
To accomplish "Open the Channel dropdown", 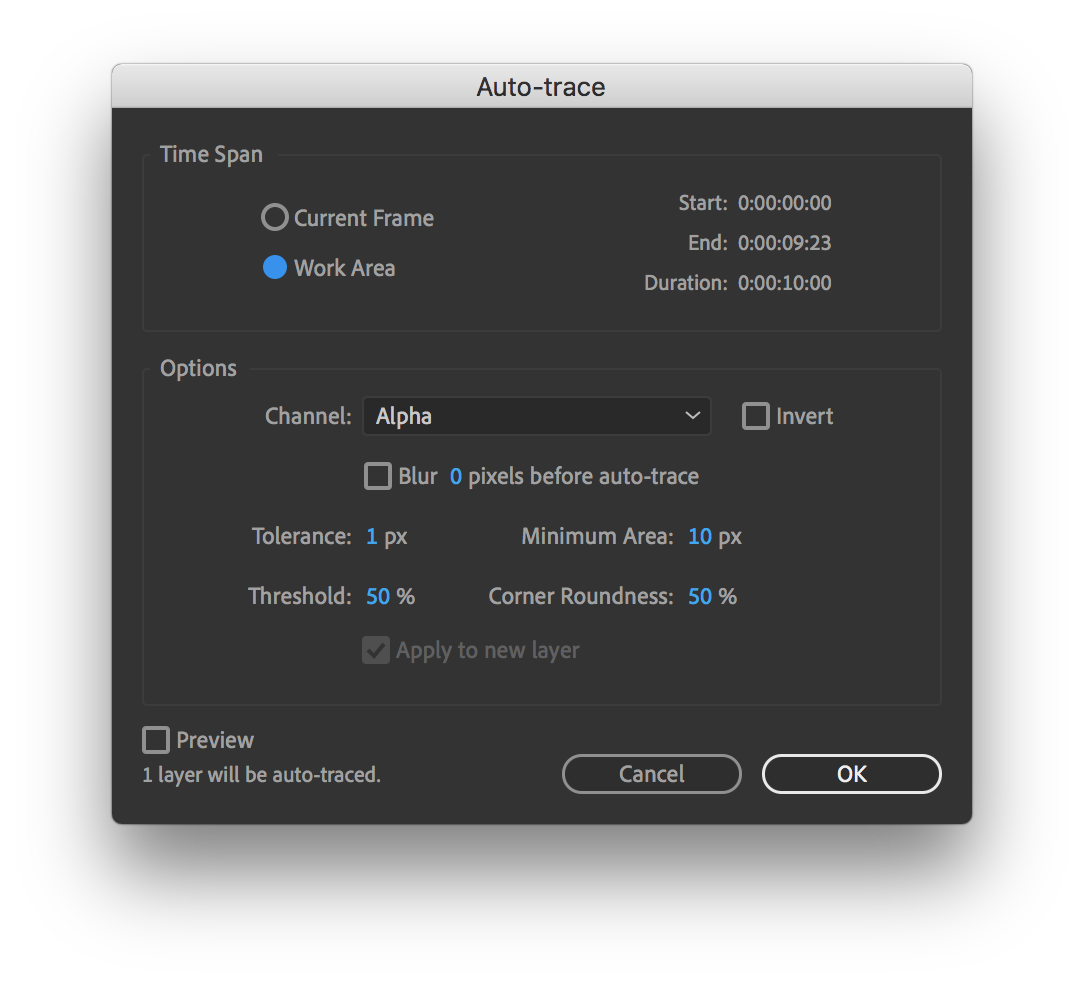I will pos(537,416).
